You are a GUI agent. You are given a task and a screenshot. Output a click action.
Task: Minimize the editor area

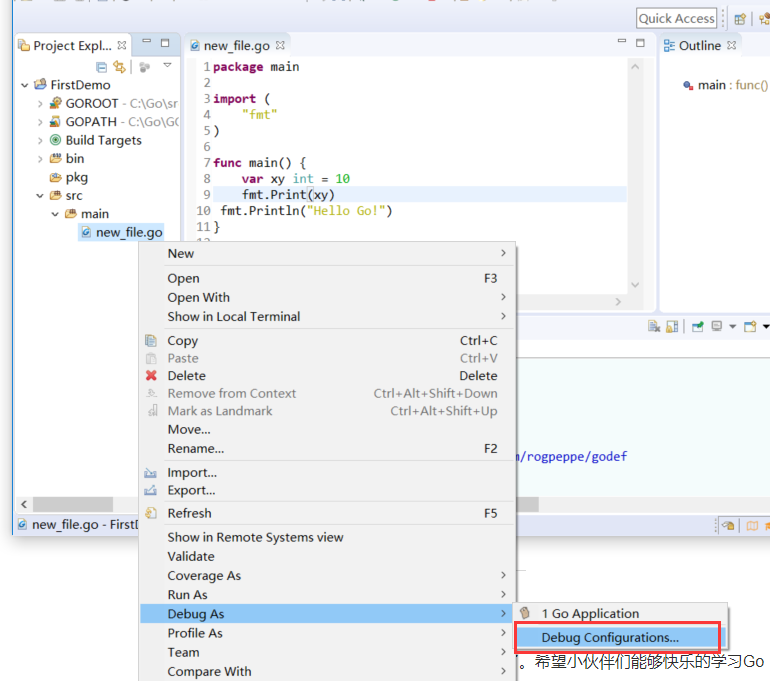click(622, 41)
